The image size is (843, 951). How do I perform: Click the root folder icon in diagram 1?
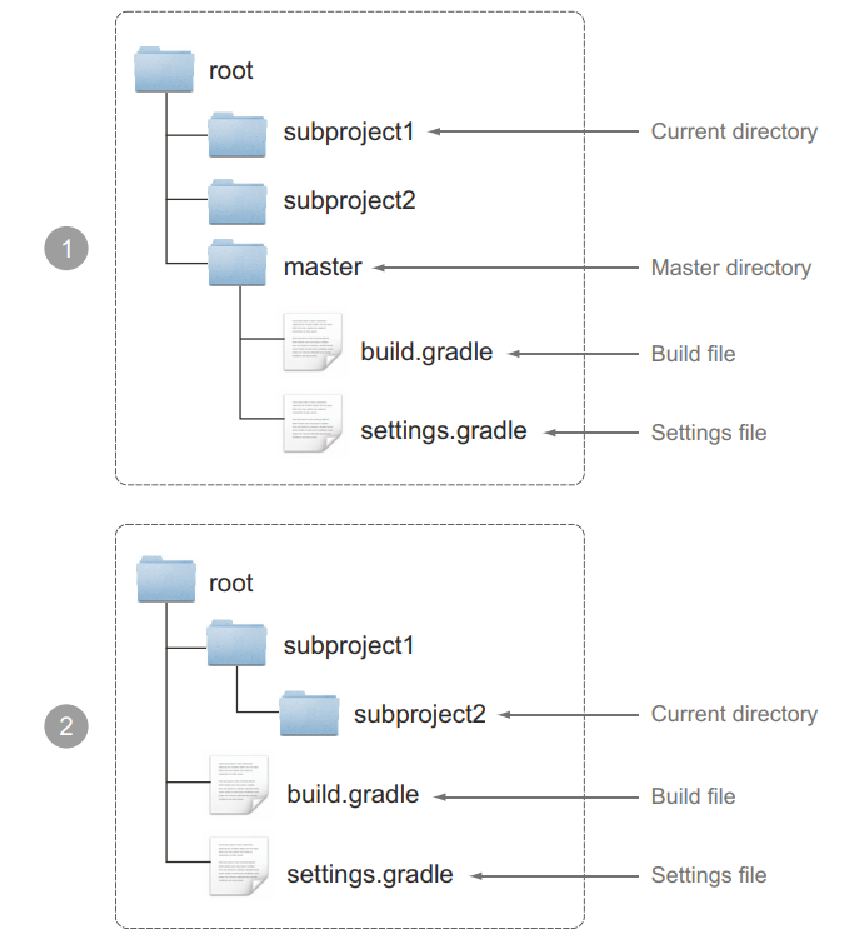pos(164,69)
